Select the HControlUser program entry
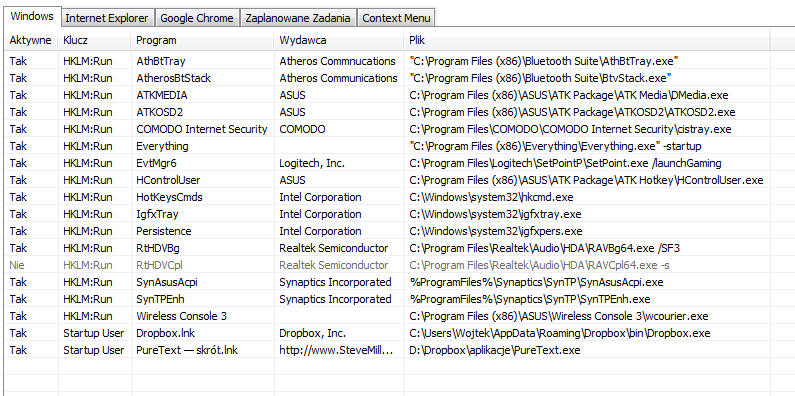The height and width of the screenshot is (396, 795). tap(168, 180)
